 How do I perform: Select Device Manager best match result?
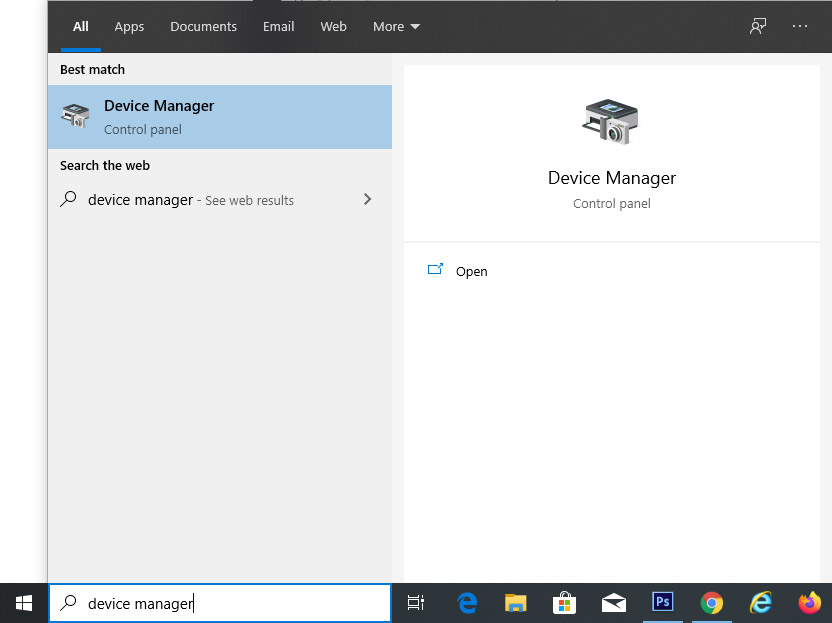(220, 117)
